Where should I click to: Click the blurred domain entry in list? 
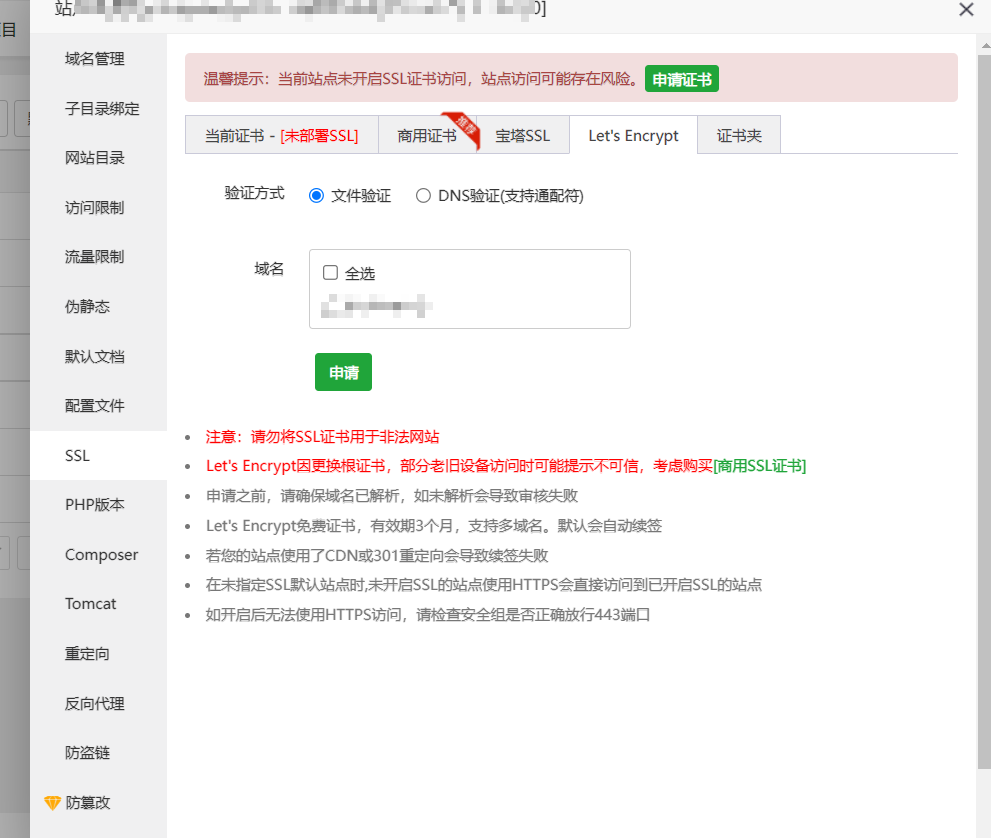[x=377, y=306]
